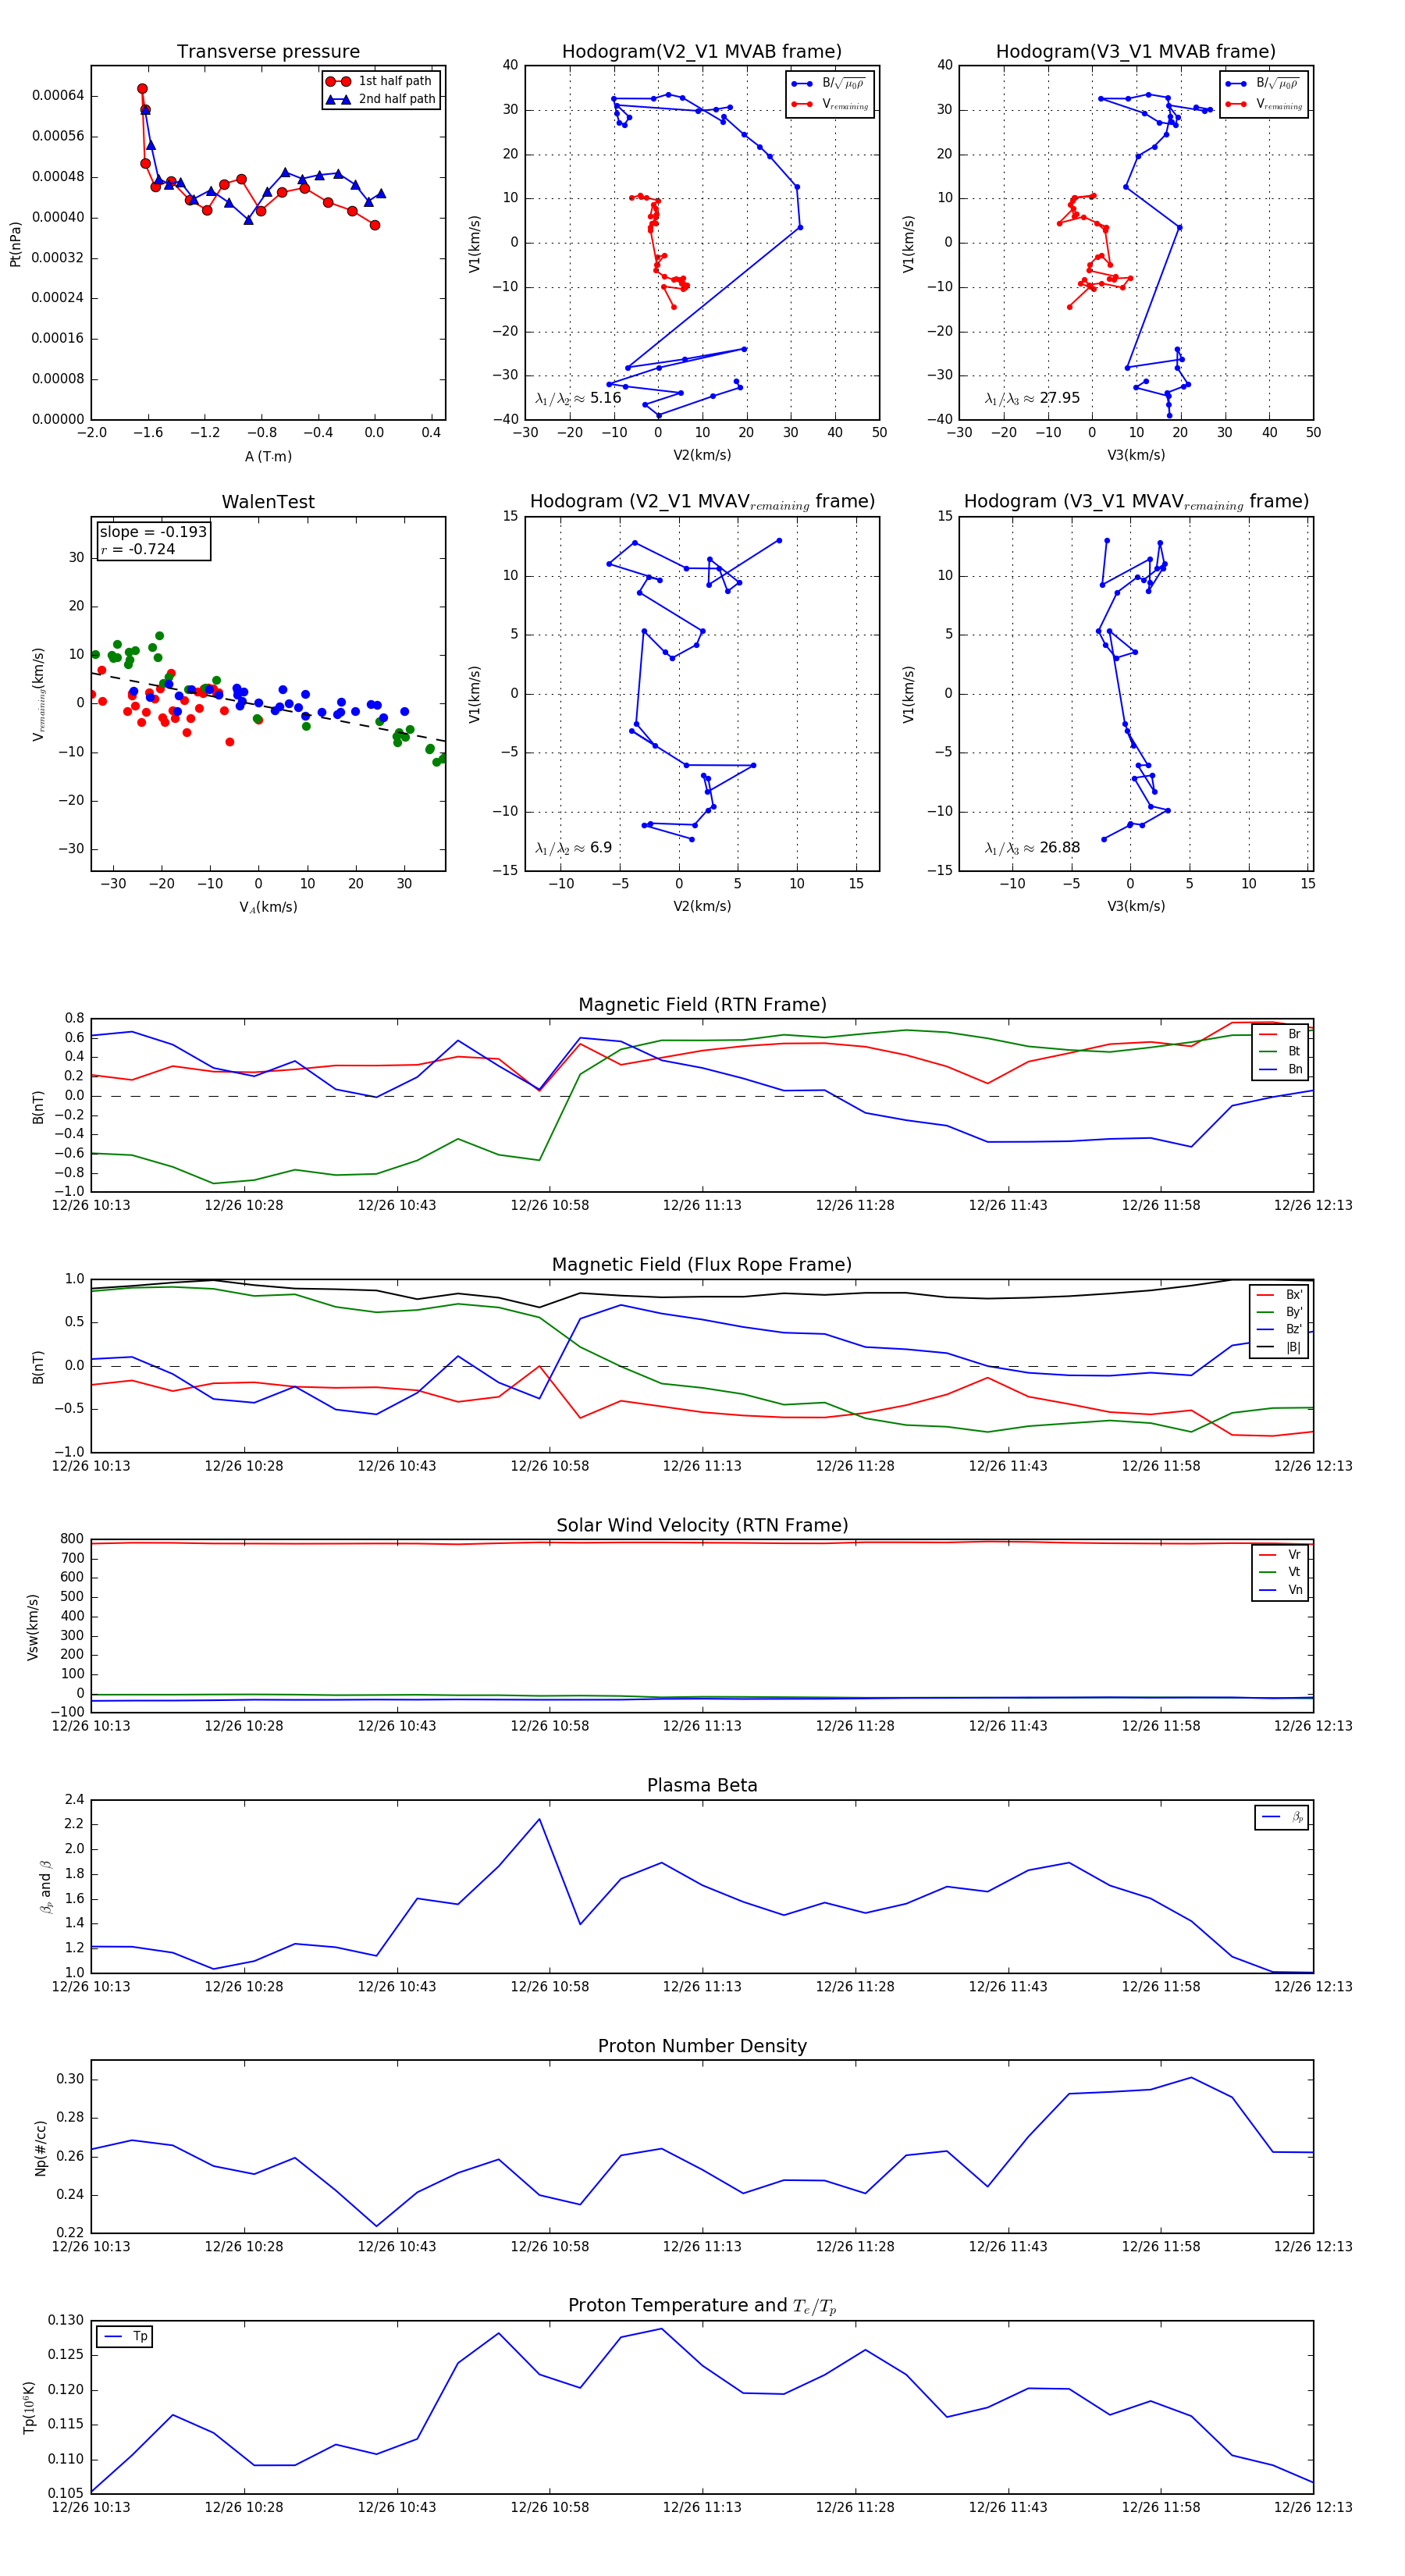Image resolution: width=1405 pixels, height=2576 pixels.
Task: Click the 'Tp(10⁶K)' y-axis label
Action: (29, 2407)
